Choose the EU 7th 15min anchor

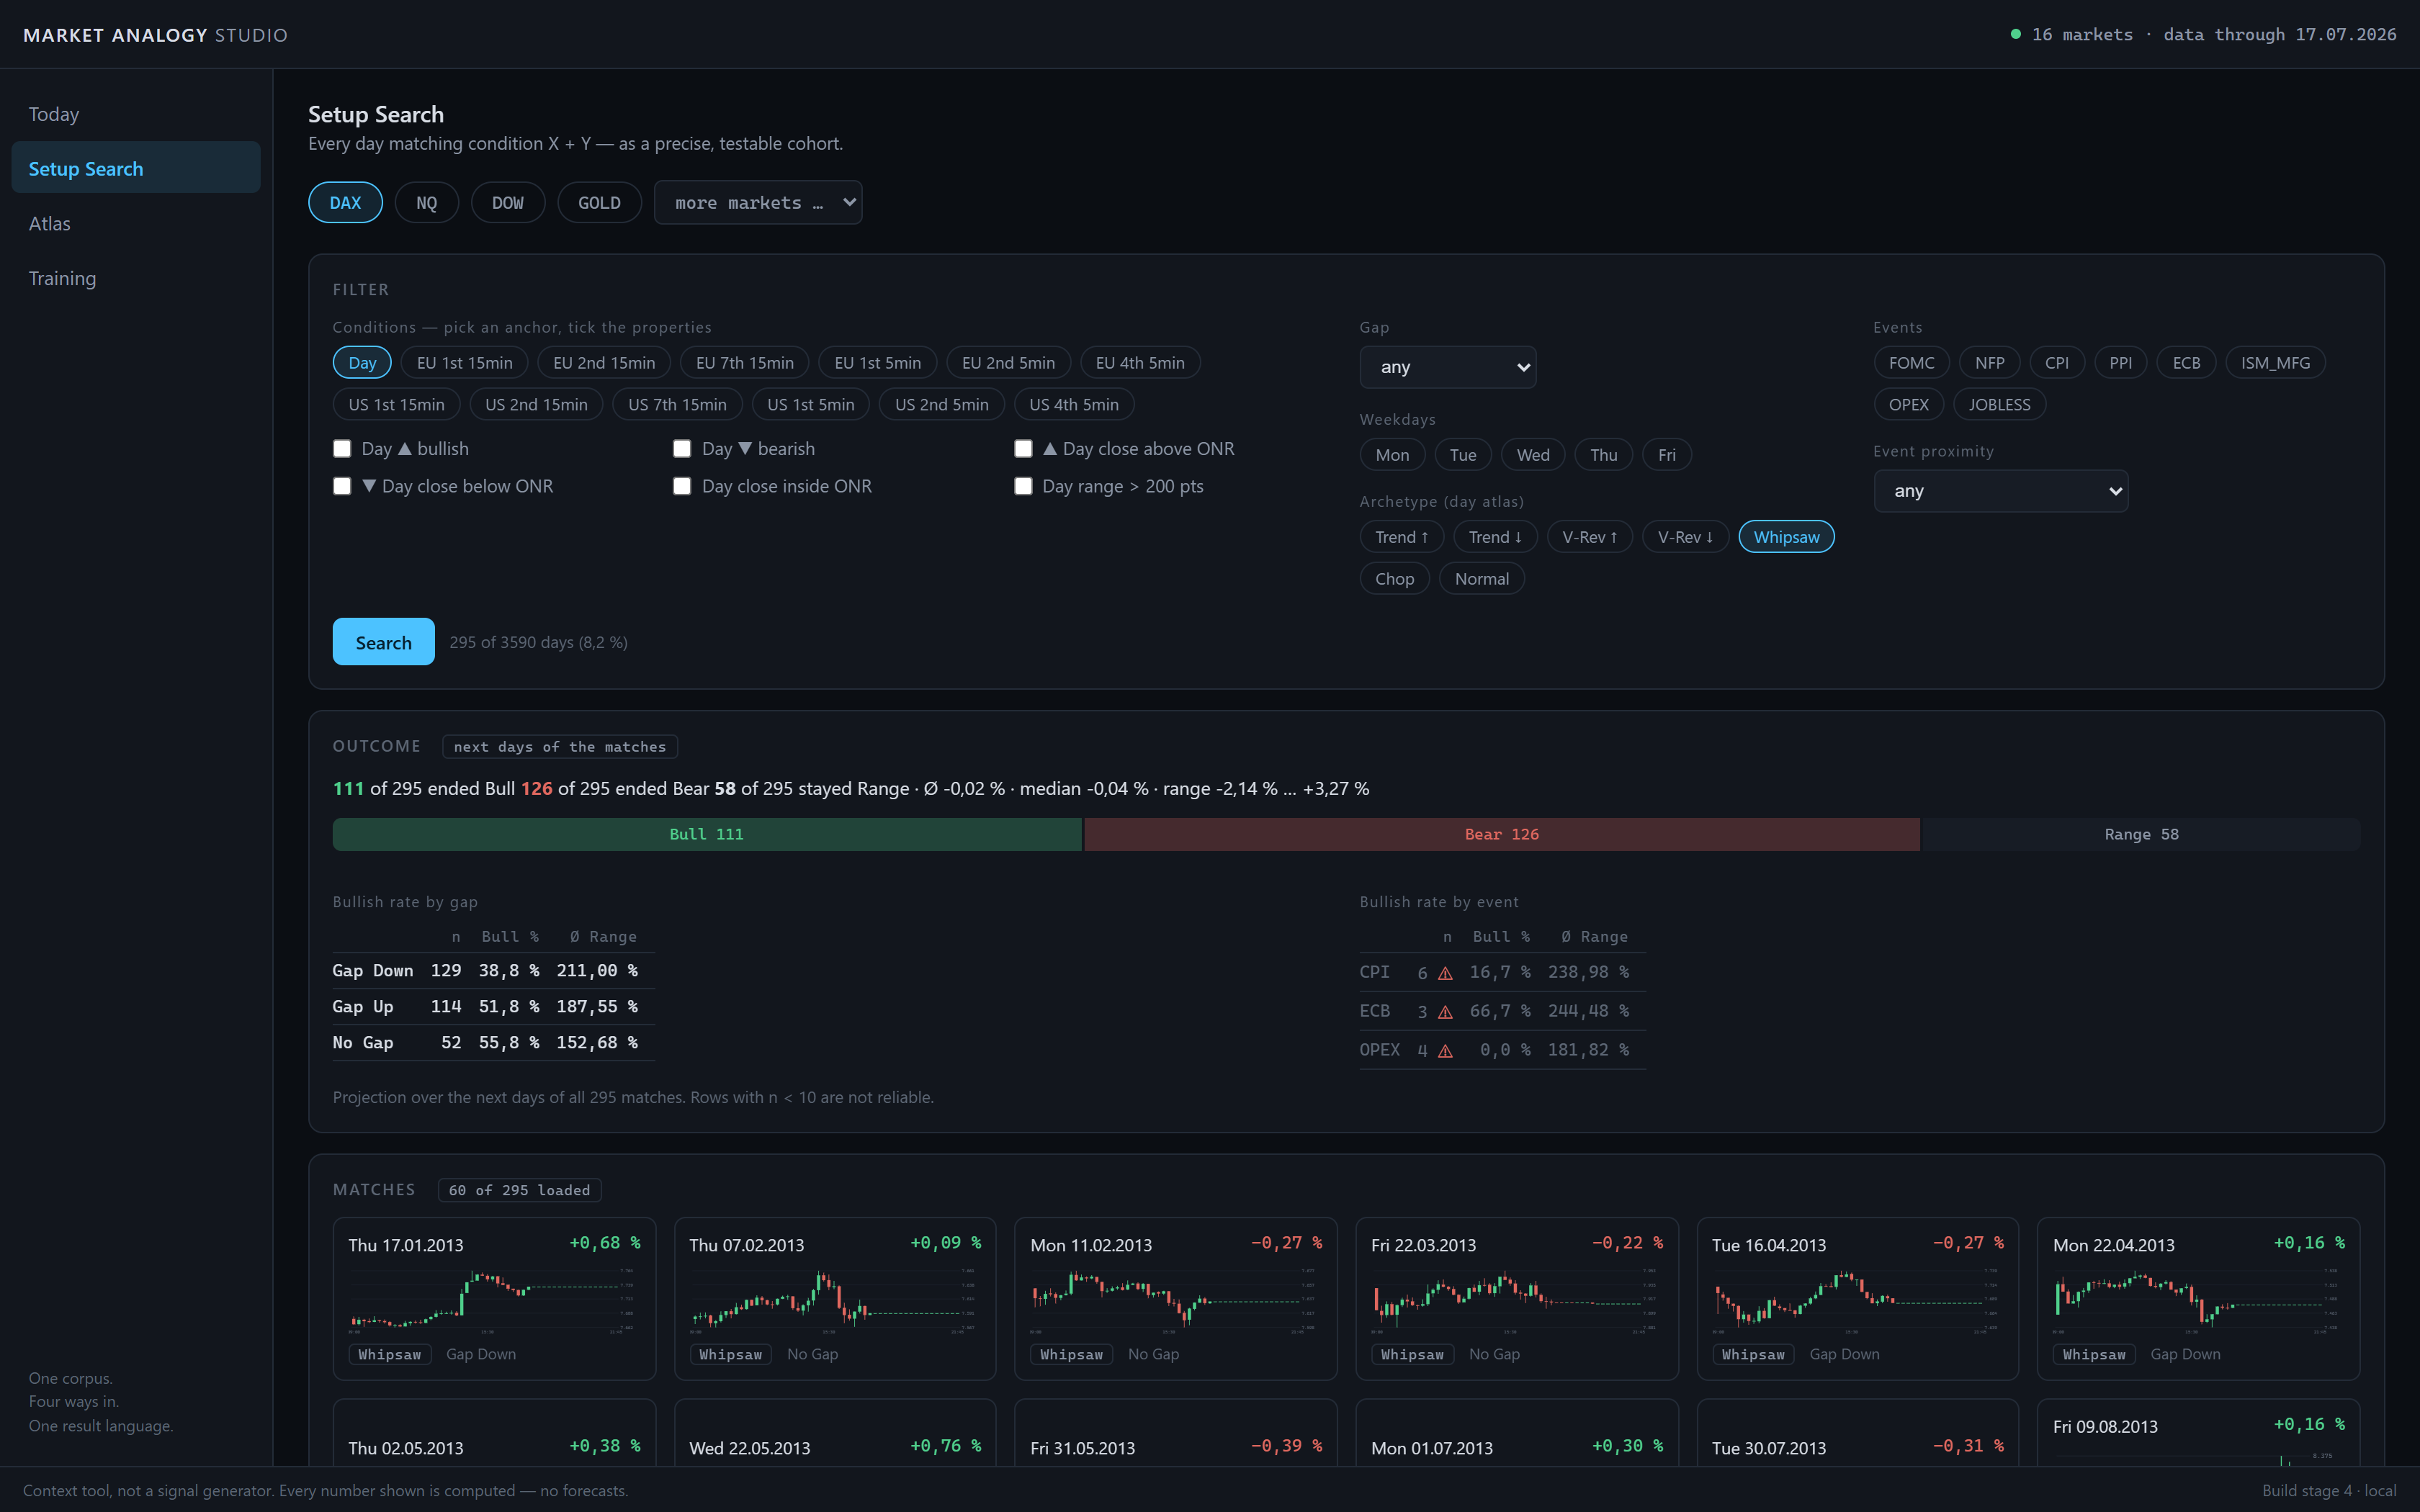[745, 363]
